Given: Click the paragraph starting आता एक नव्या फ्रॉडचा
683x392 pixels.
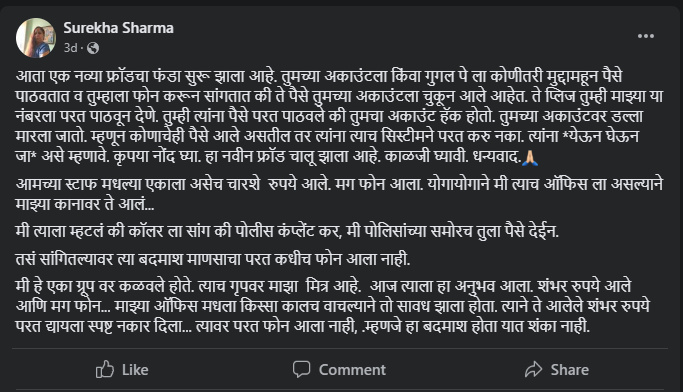Looking at the screenshot, I should [339, 116].
